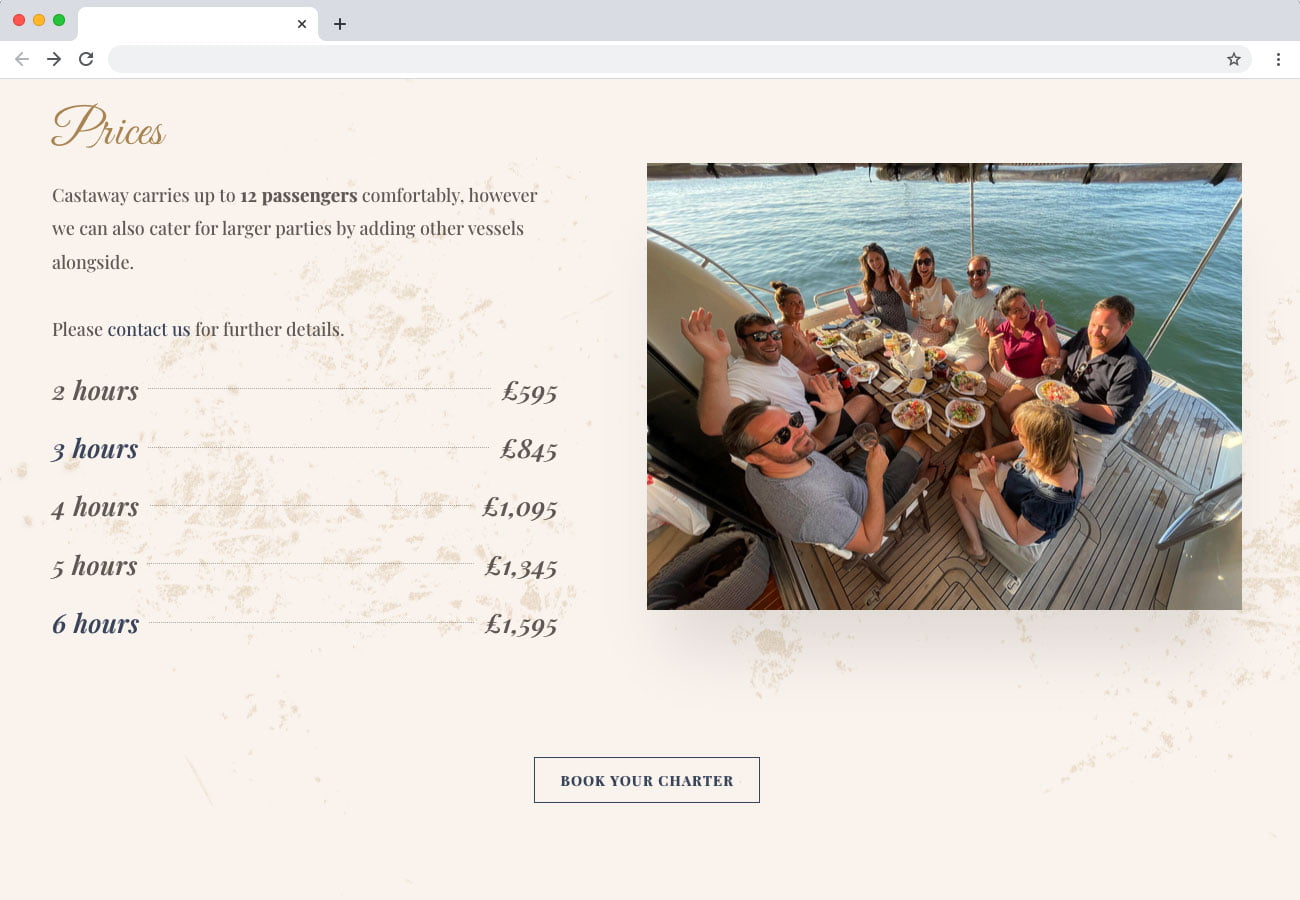Bookmark this page with the star icon
The height and width of the screenshot is (900, 1300).
click(x=1233, y=59)
